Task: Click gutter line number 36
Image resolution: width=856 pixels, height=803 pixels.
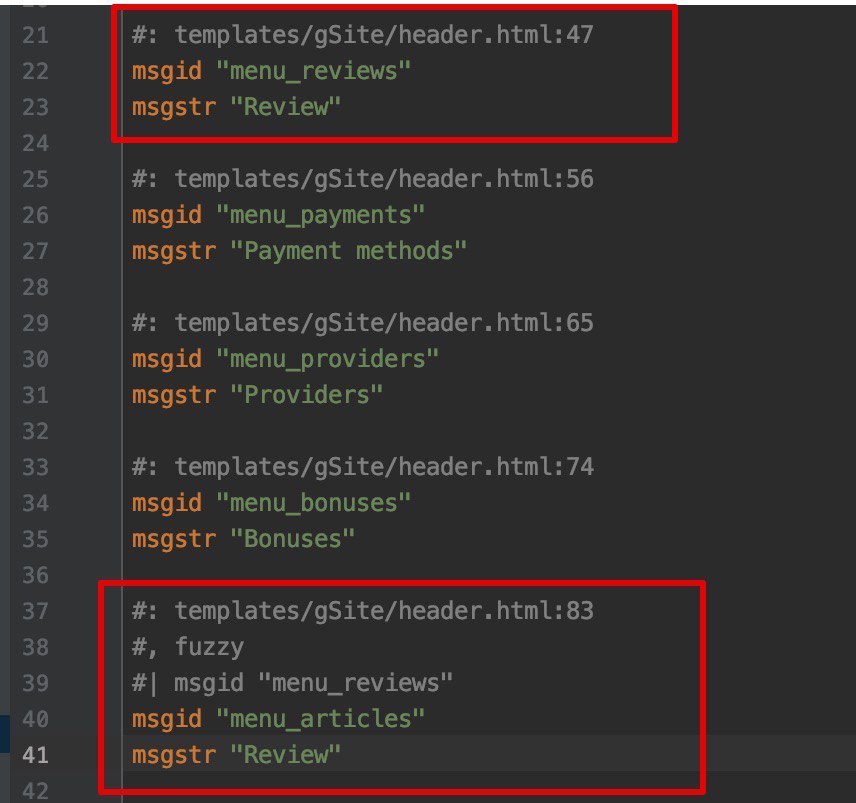Action: click(x=35, y=575)
